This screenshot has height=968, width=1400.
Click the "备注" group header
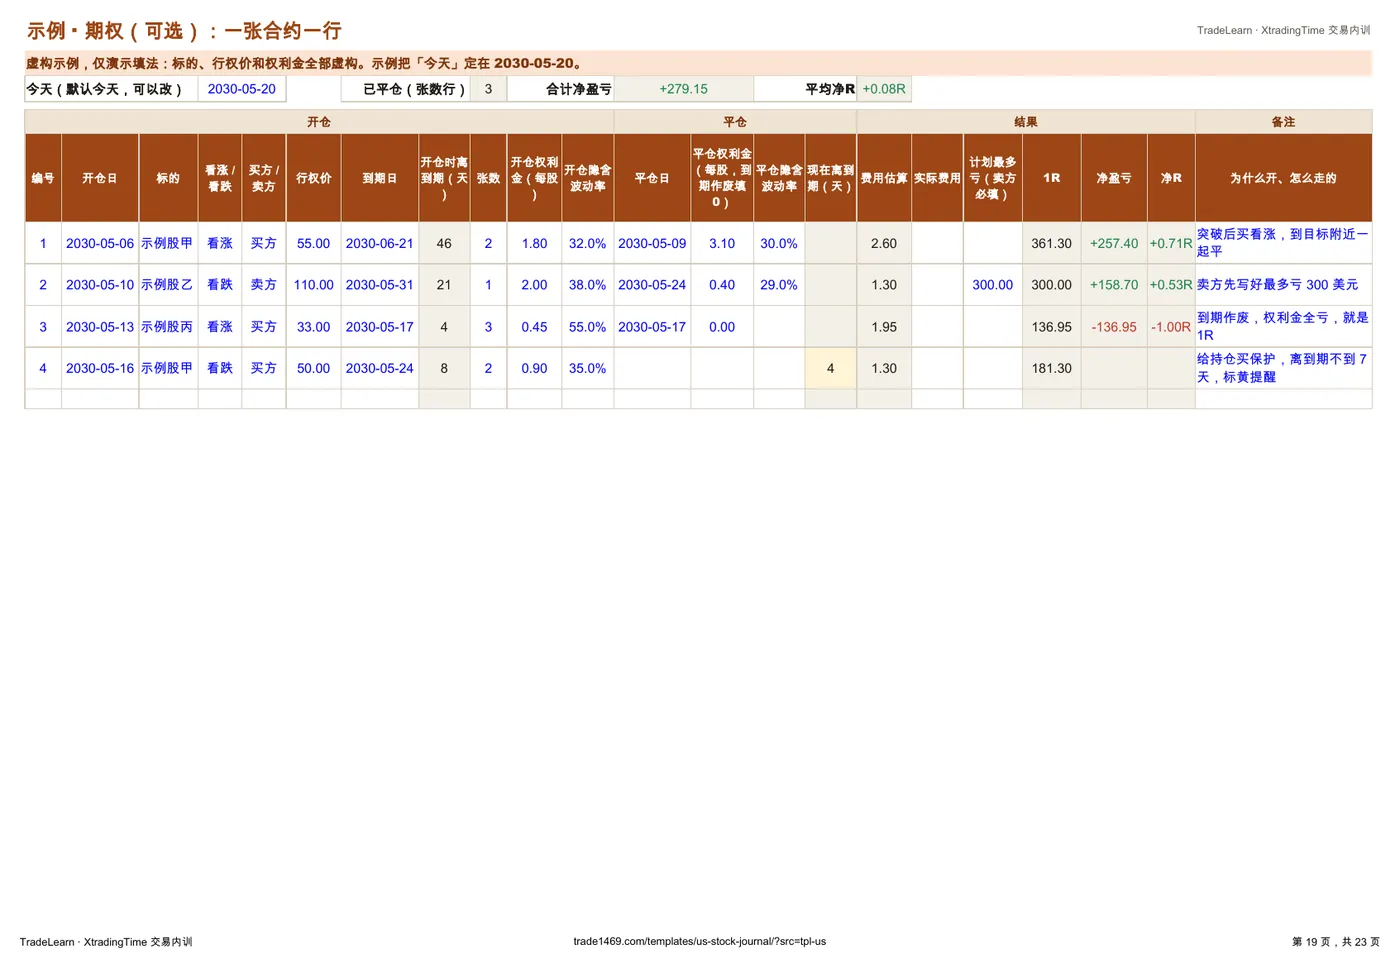pyautogui.click(x=1283, y=122)
